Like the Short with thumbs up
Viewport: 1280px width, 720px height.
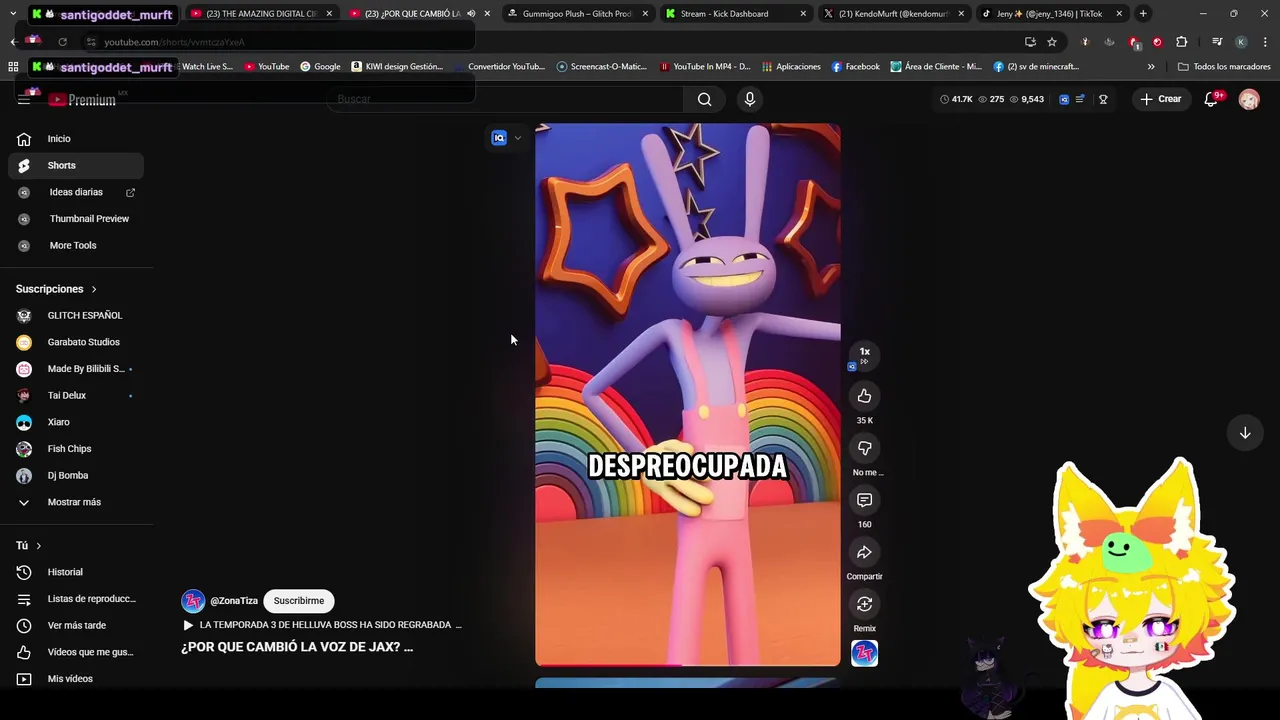(864, 396)
